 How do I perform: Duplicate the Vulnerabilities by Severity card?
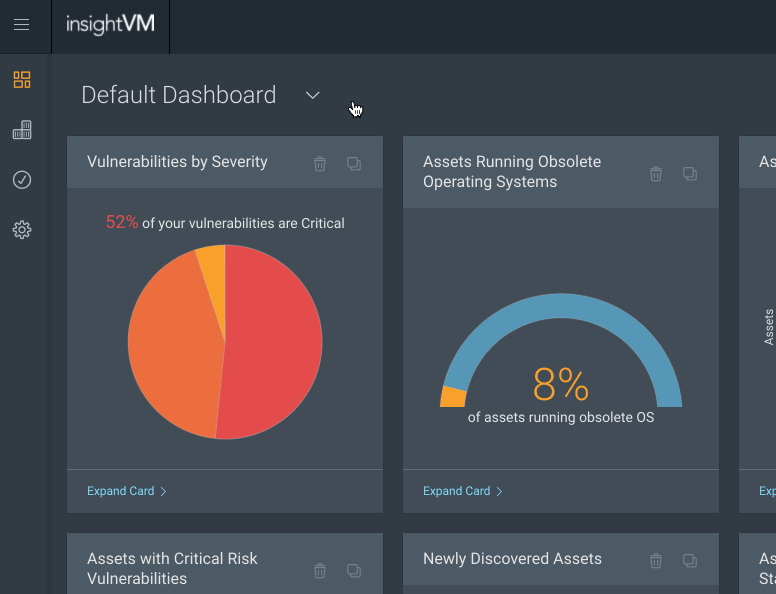[x=354, y=163]
